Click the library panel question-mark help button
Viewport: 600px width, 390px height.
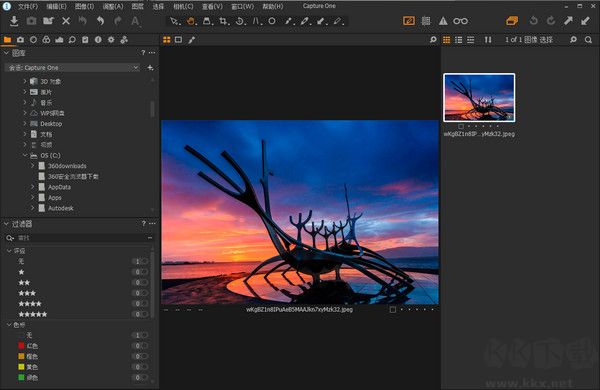pyautogui.click(x=143, y=53)
